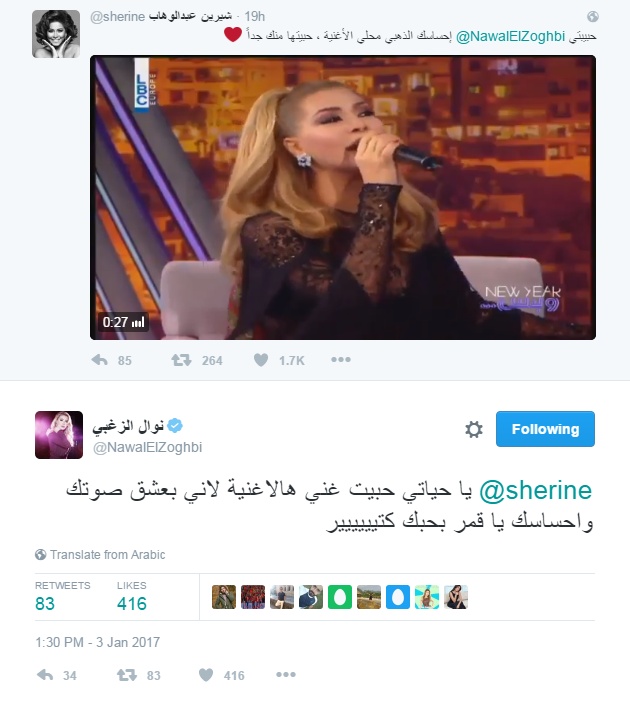
Task: Open gear settings menu beside Following
Action: [474, 429]
